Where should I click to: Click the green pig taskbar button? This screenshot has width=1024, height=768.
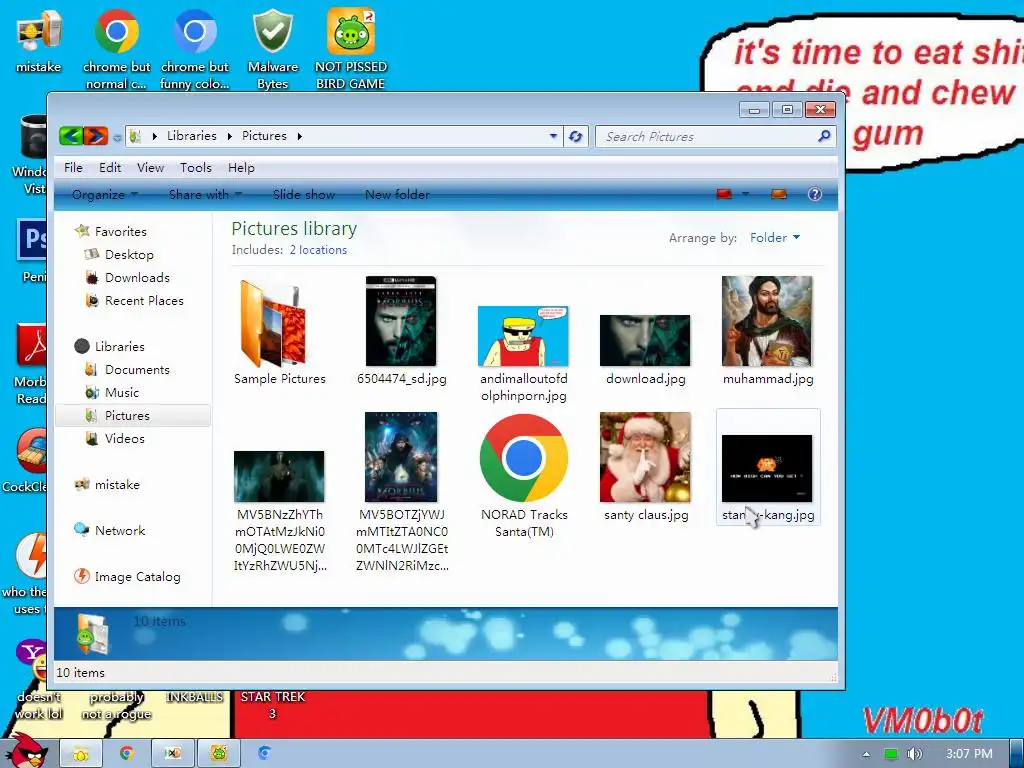tap(219, 754)
